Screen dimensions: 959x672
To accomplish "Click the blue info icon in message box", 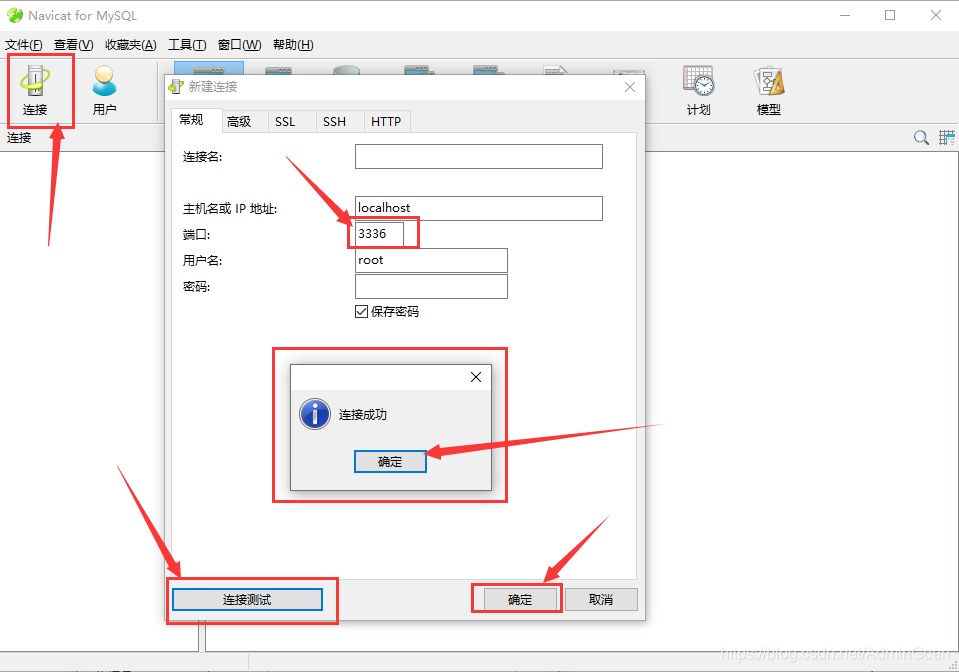I will coord(315,415).
